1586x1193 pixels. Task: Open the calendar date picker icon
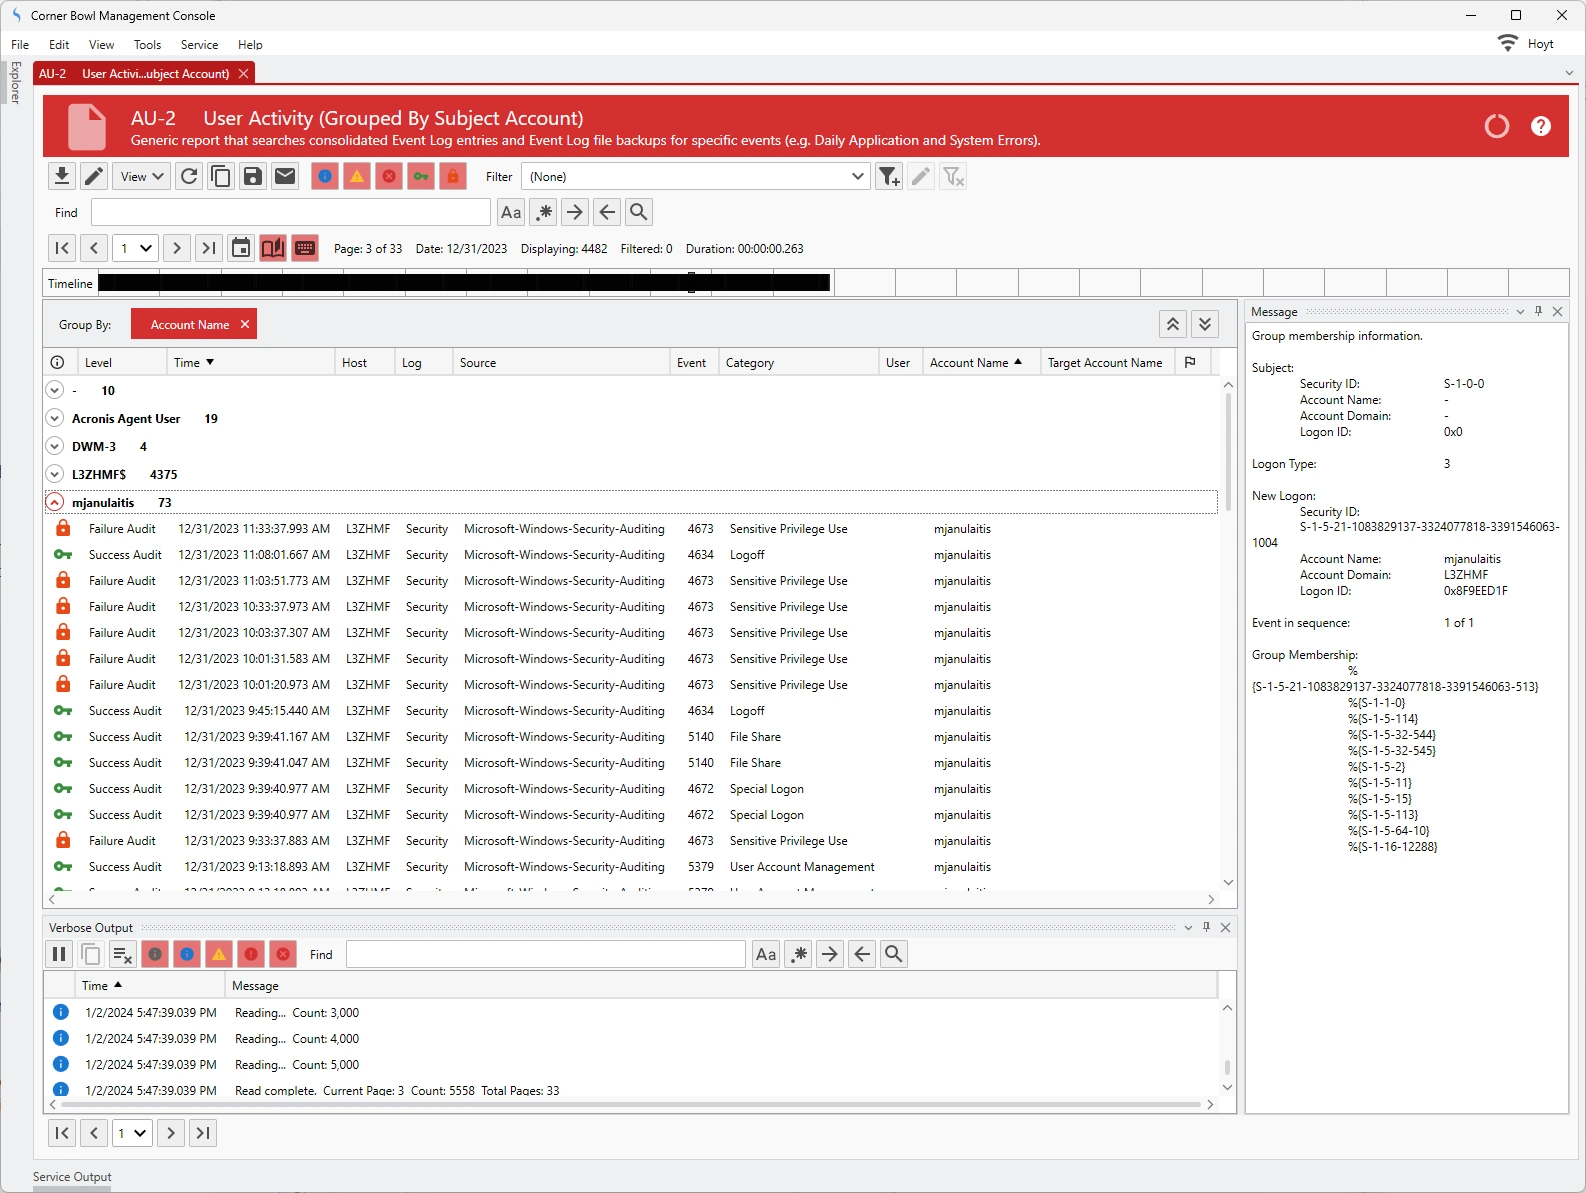pyautogui.click(x=241, y=248)
